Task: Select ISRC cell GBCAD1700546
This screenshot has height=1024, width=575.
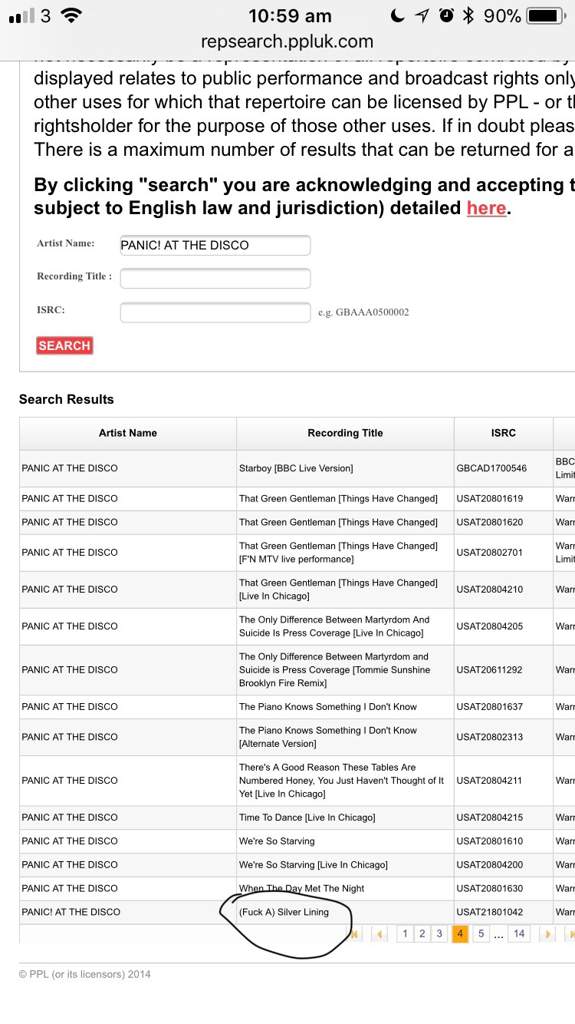Action: point(503,468)
